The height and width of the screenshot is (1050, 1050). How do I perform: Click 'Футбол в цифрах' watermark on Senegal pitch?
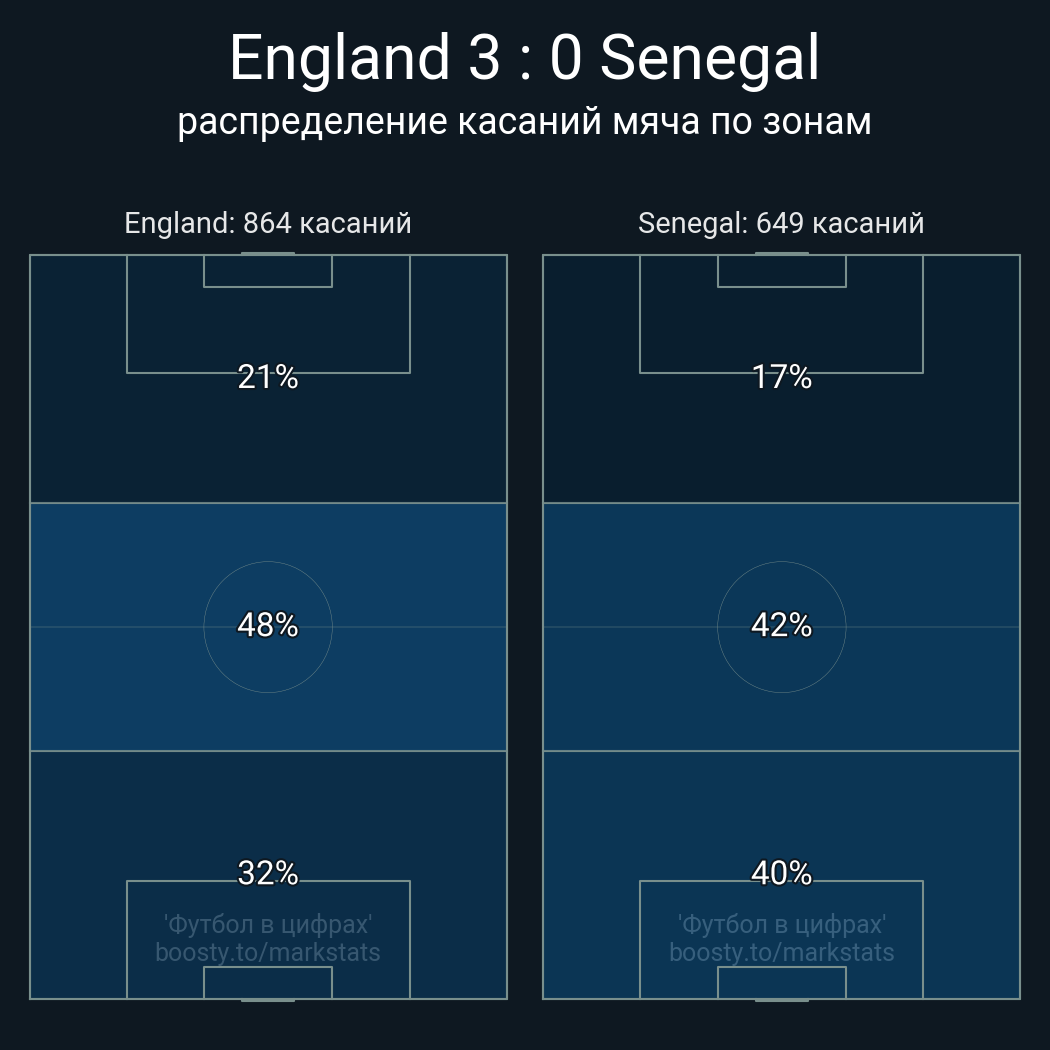781,924
